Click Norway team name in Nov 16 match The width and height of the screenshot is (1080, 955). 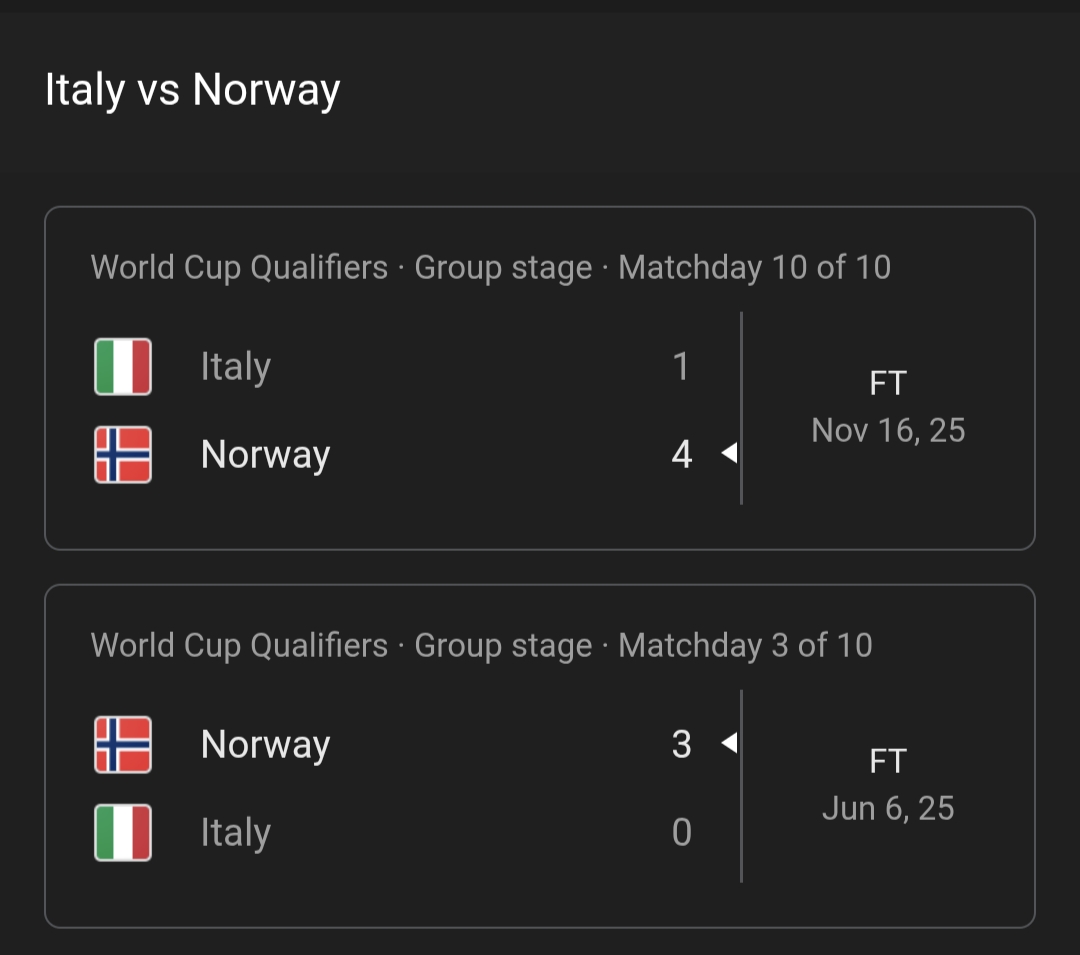[265, 455]
